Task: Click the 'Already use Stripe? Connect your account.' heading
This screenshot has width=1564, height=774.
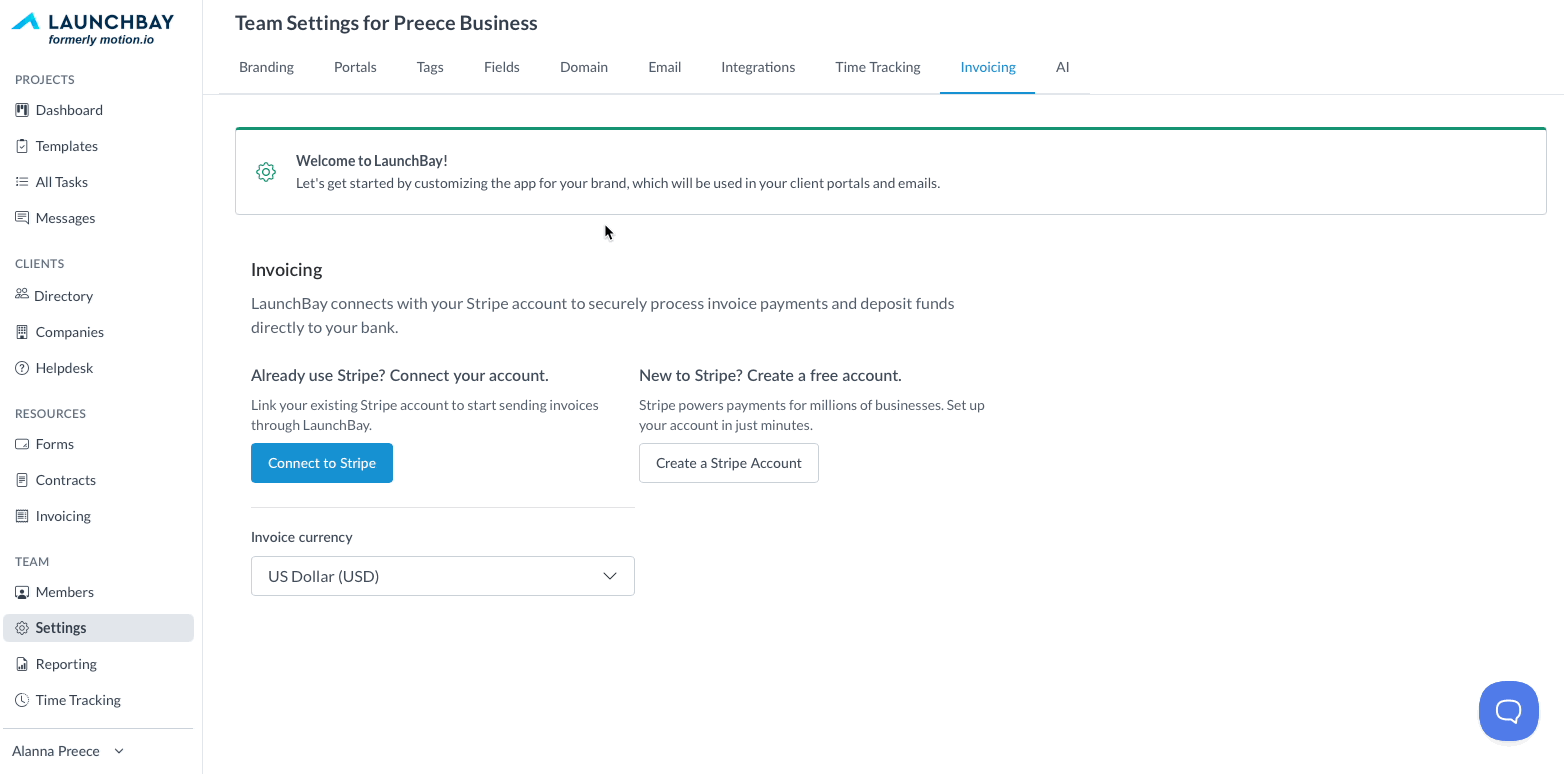Action: coord(400,376)
